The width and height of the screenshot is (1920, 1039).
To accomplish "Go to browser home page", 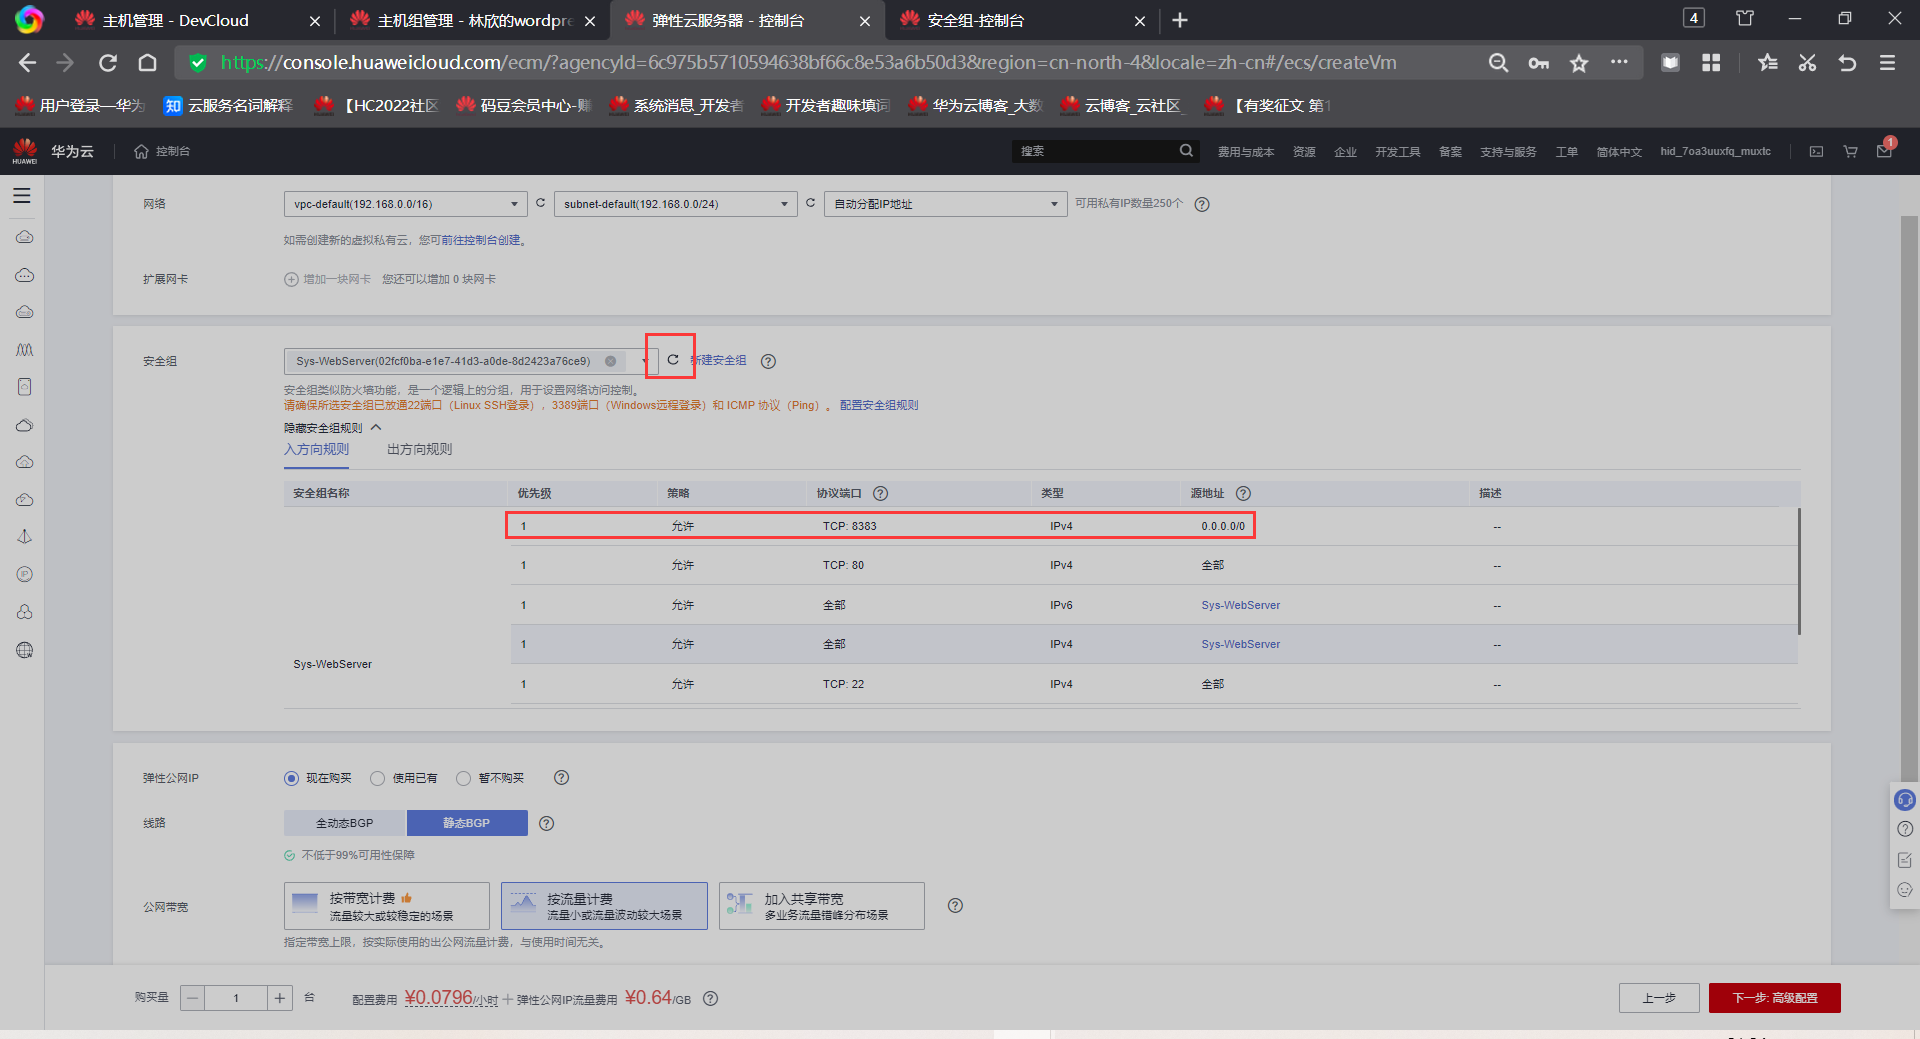I will 148,63.
